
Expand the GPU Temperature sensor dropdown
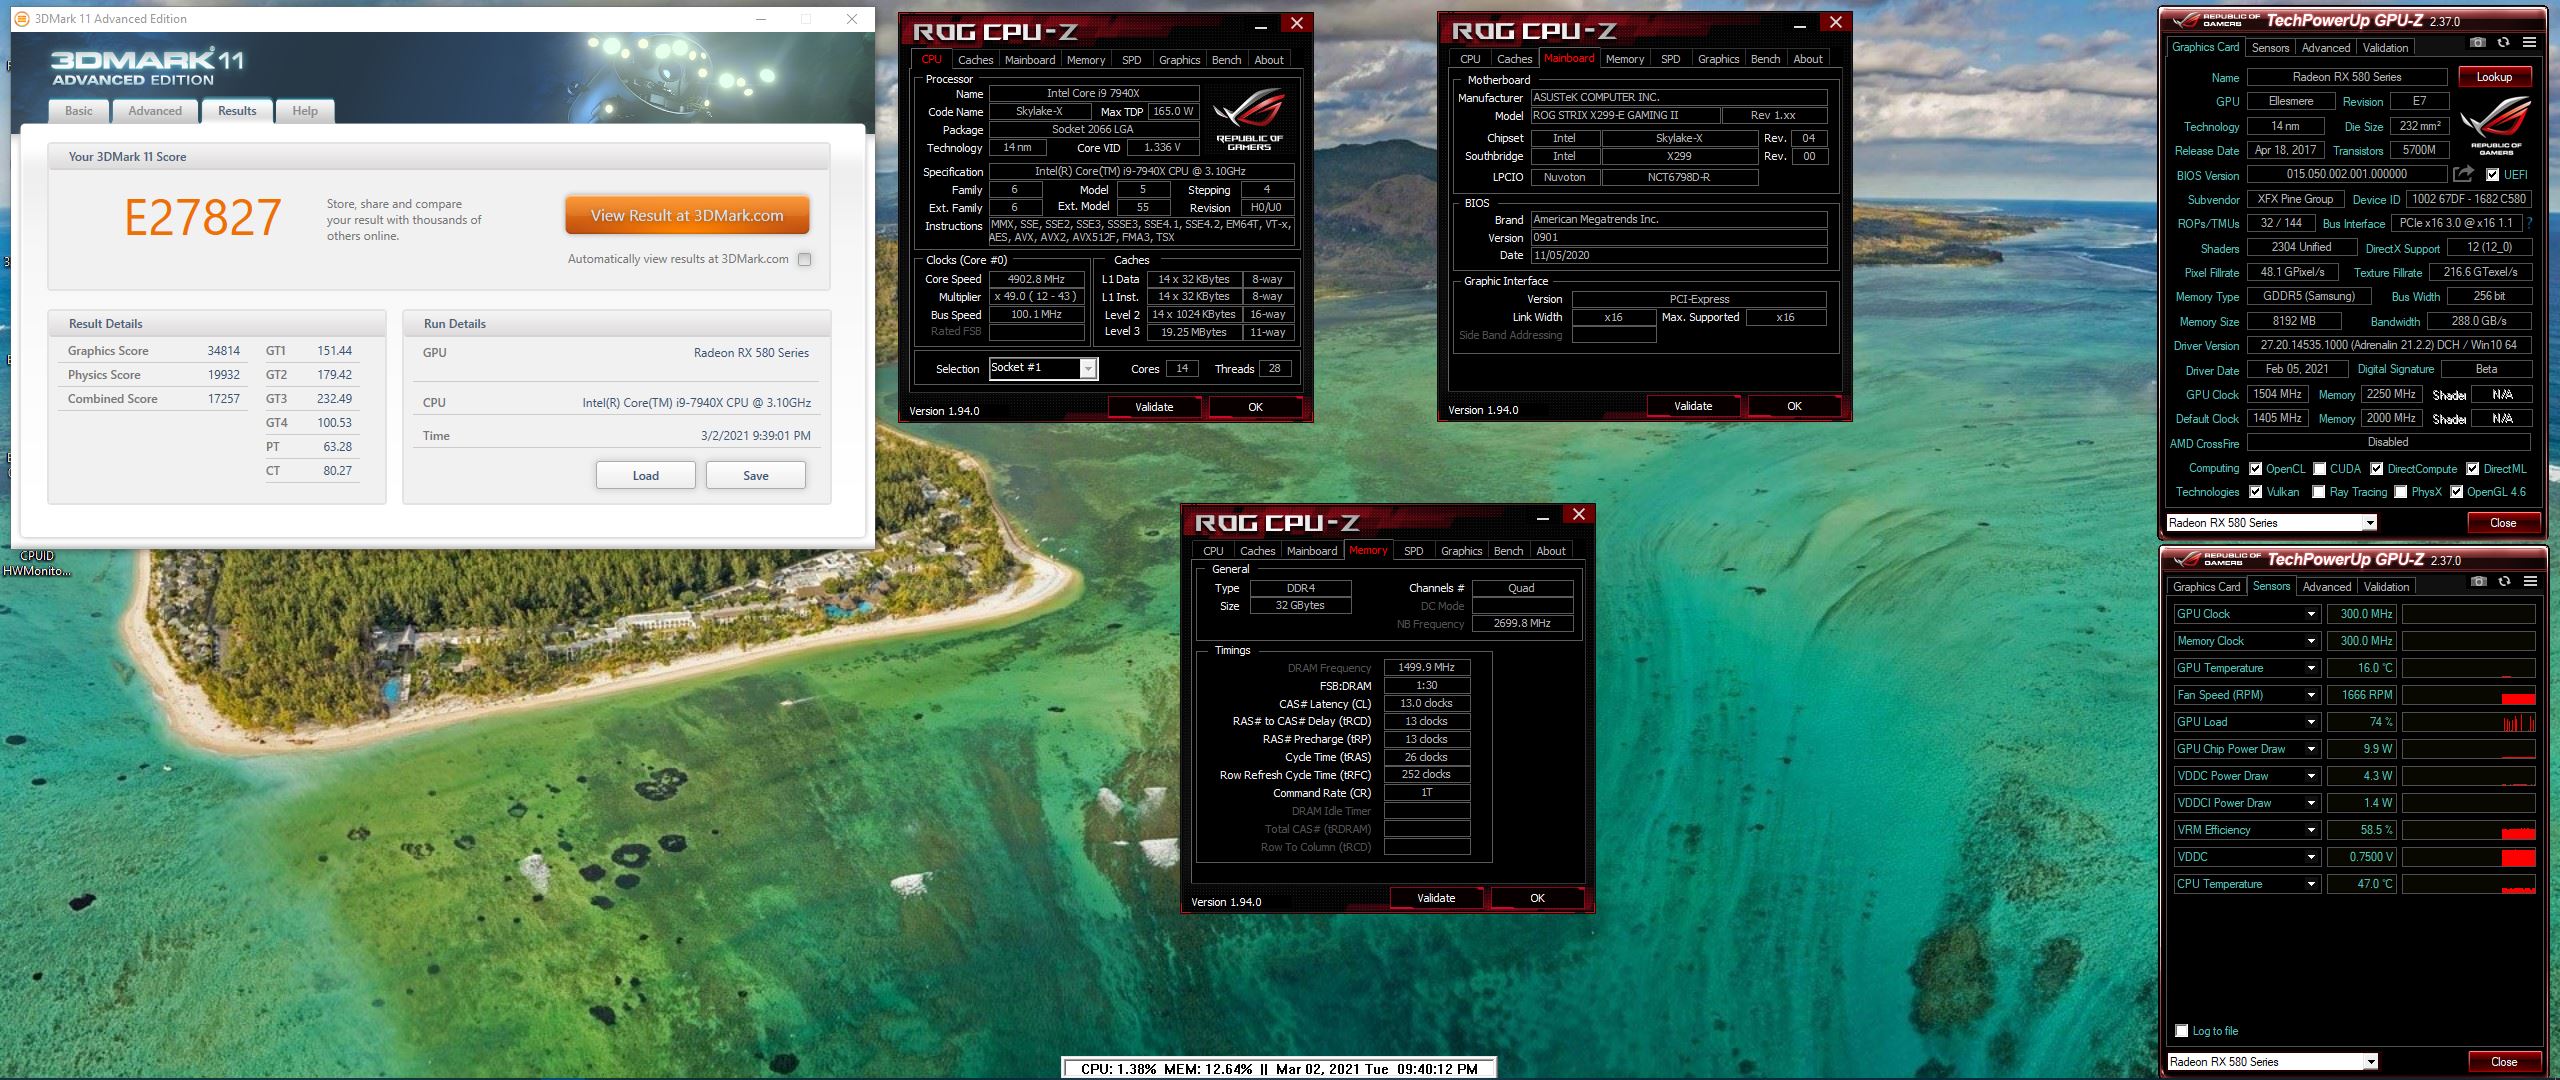point(2311,668)
